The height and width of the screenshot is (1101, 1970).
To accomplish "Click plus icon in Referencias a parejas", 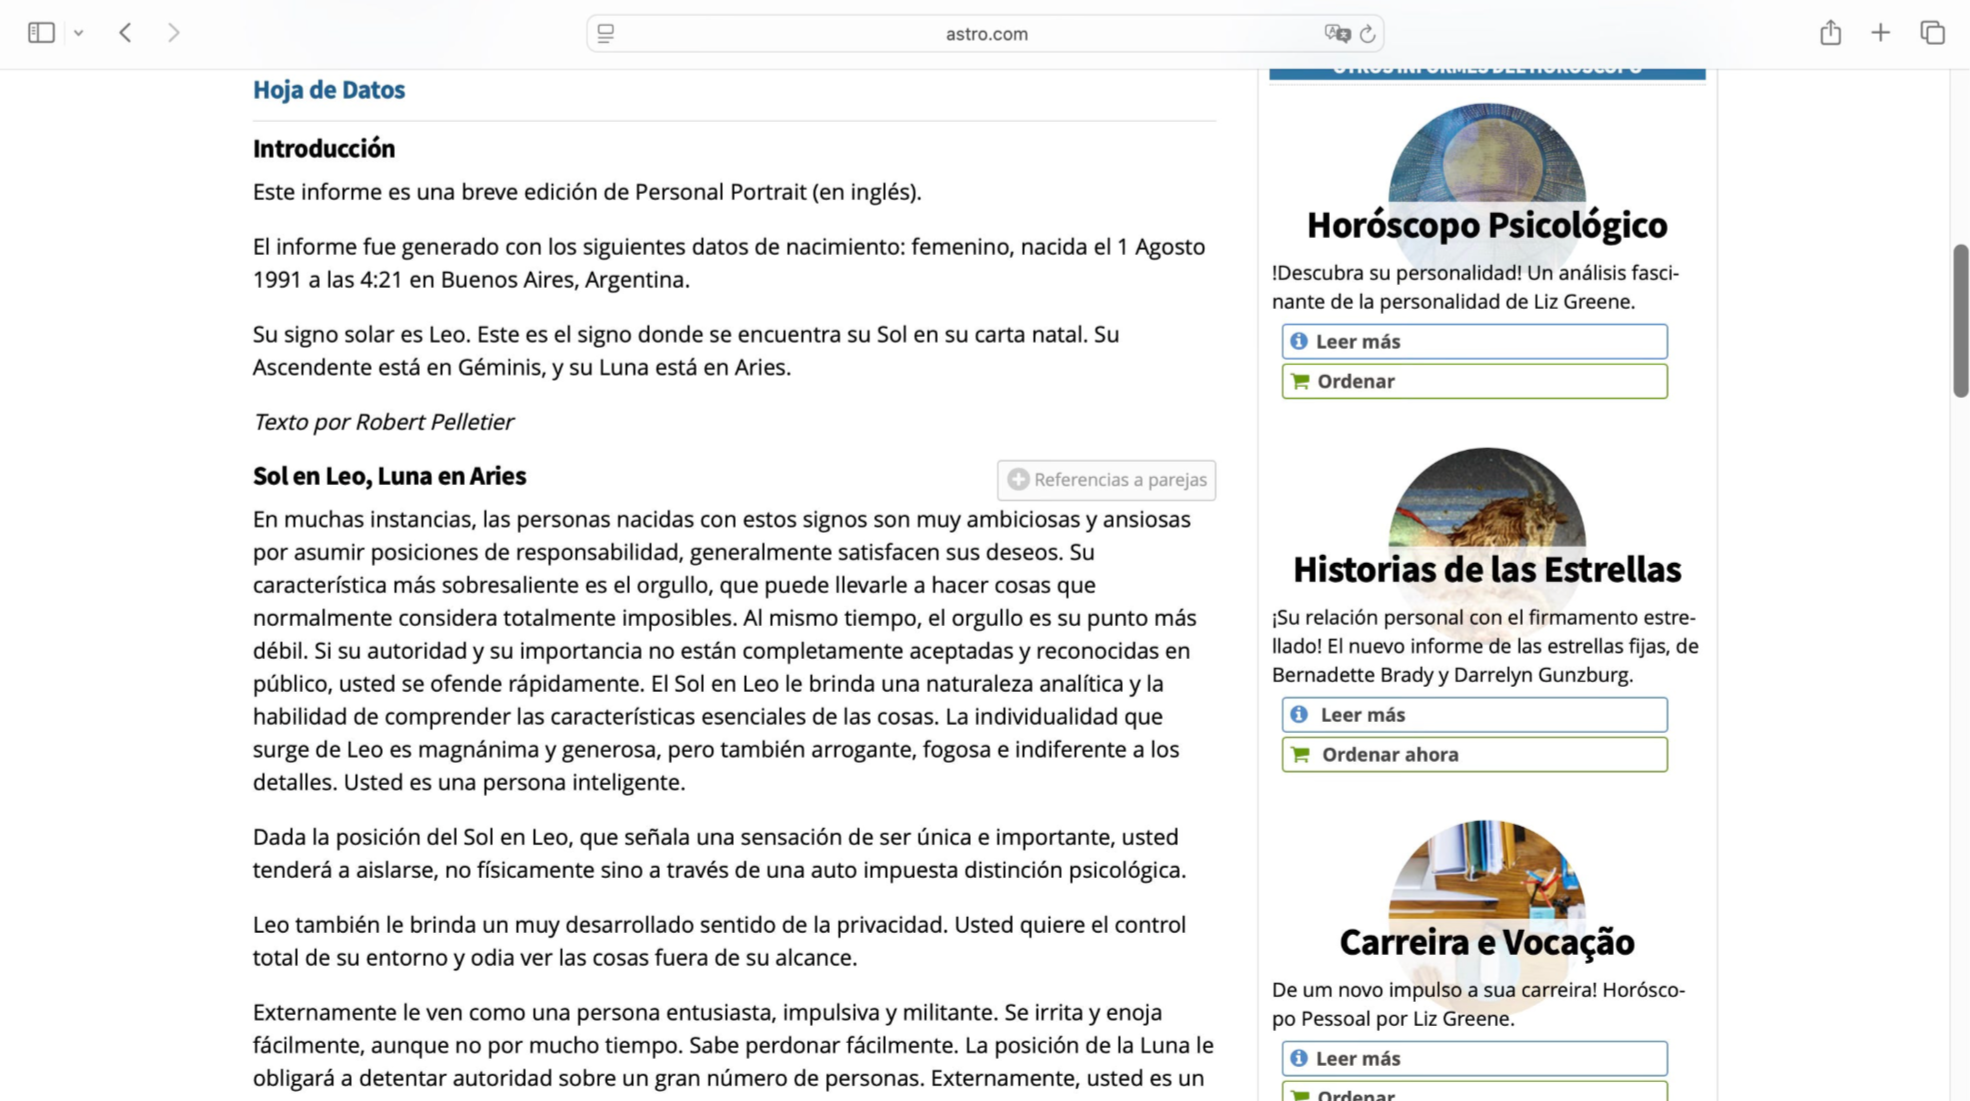I will (1018, 480).
